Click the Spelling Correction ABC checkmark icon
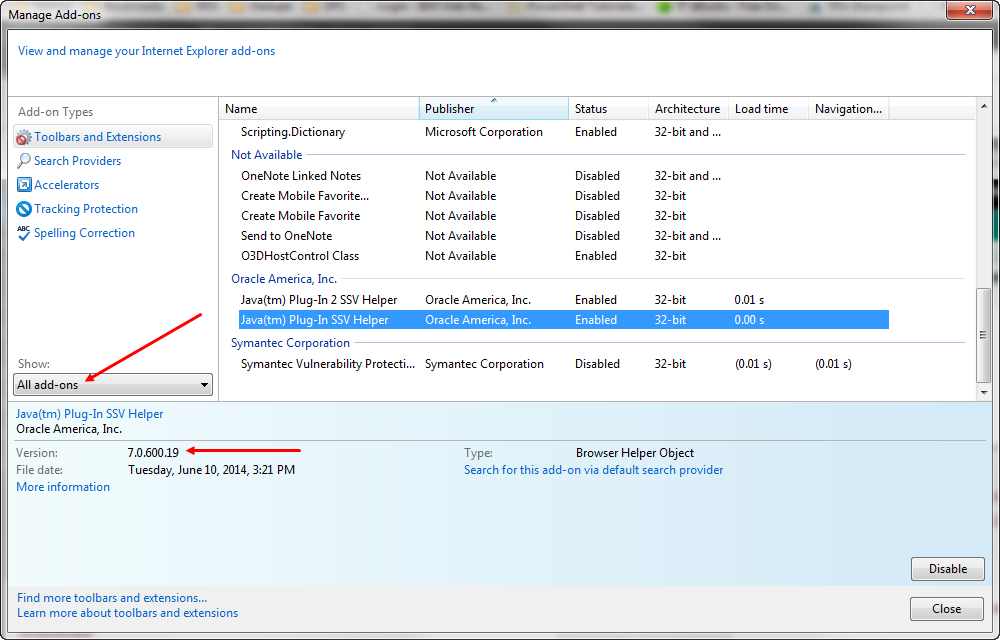1000x640 pixels. (24, 233)
